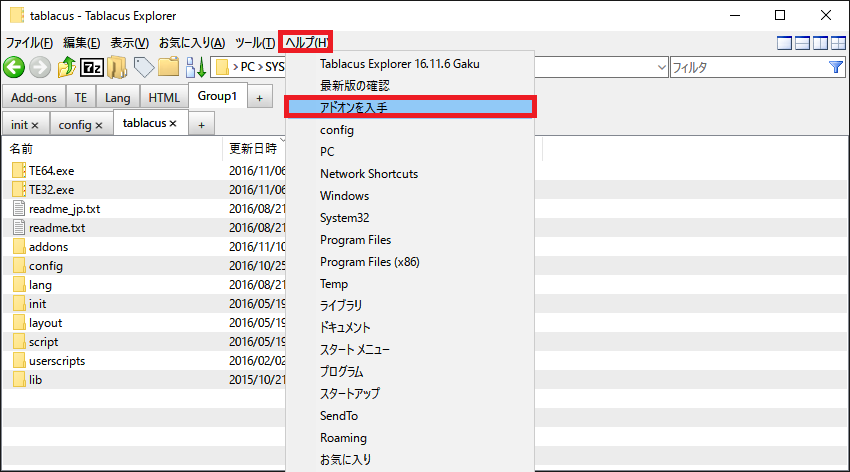This screenshot has width=850, height=472.
Task: Select ライブラリ menu entry
Action: click(x=410, y=306)
